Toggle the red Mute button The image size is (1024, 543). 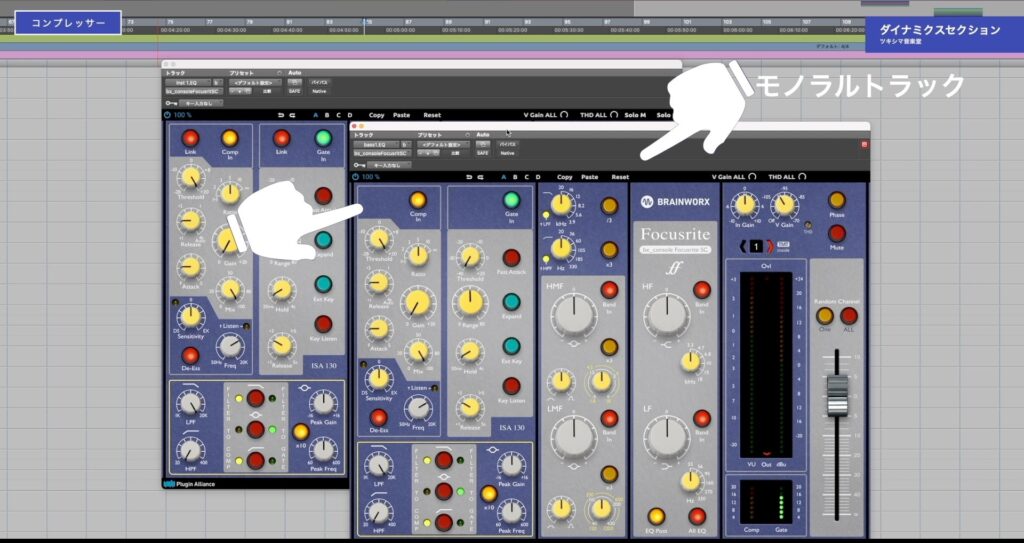point(837,233)
